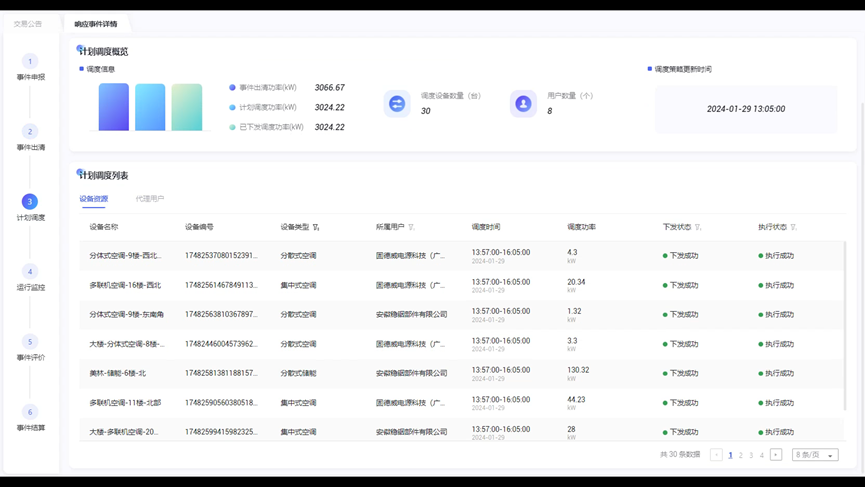Image resolution: width=865 pixels, height=487 pixels.
Task: Select page 3 in pagination
Action: [x=751, y=455]
